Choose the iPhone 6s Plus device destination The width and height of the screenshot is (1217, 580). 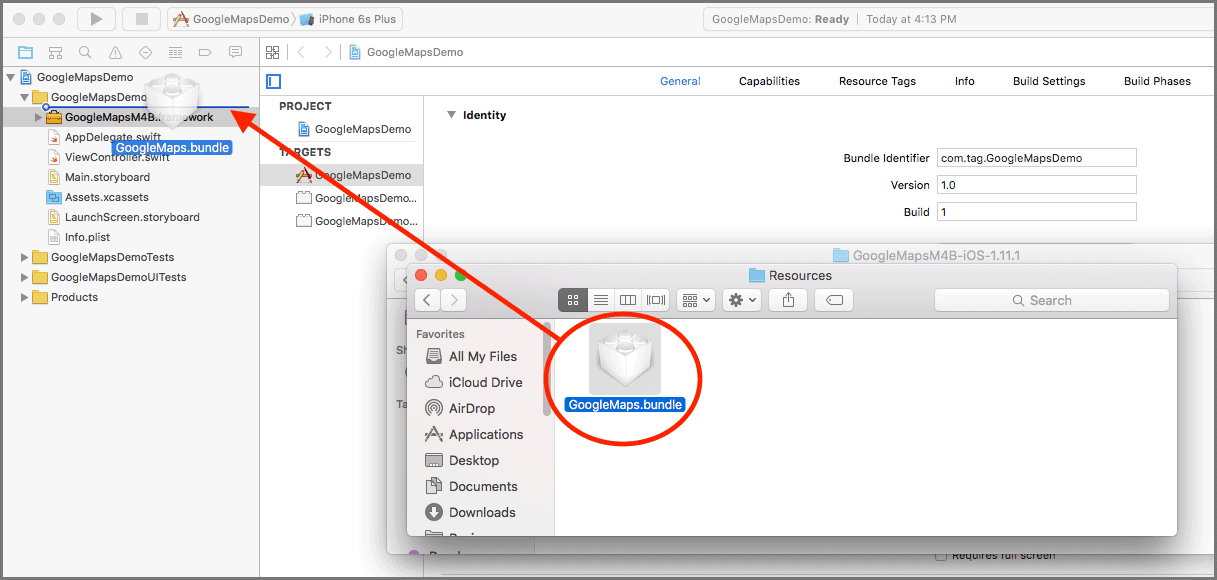347,19
